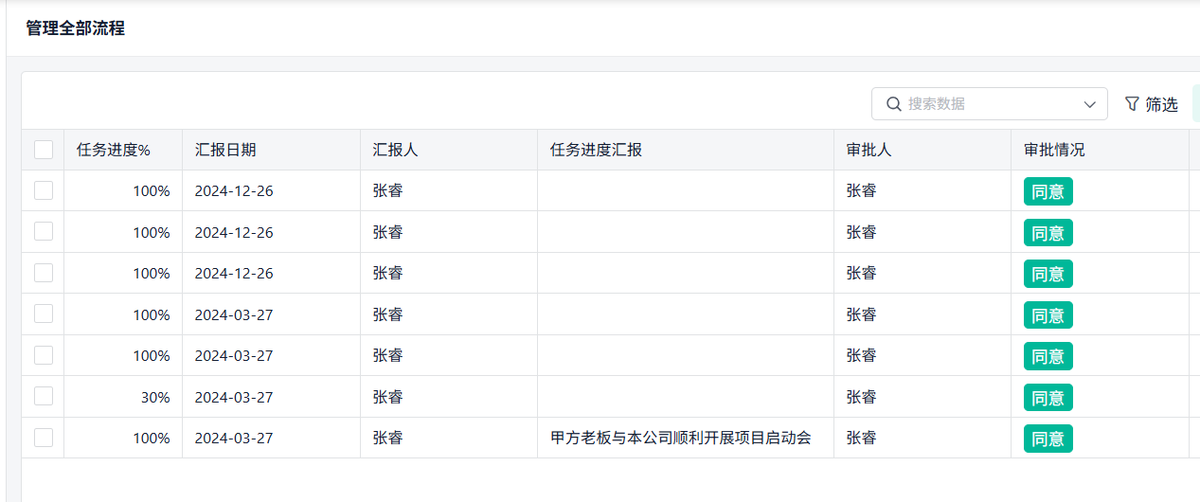Tick the last row's checkbox
The image size is (1200, 502).
pos(43,438)
